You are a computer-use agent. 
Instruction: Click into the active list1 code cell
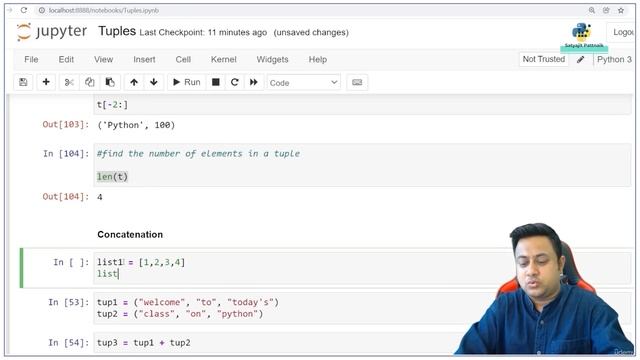point(362,268)
